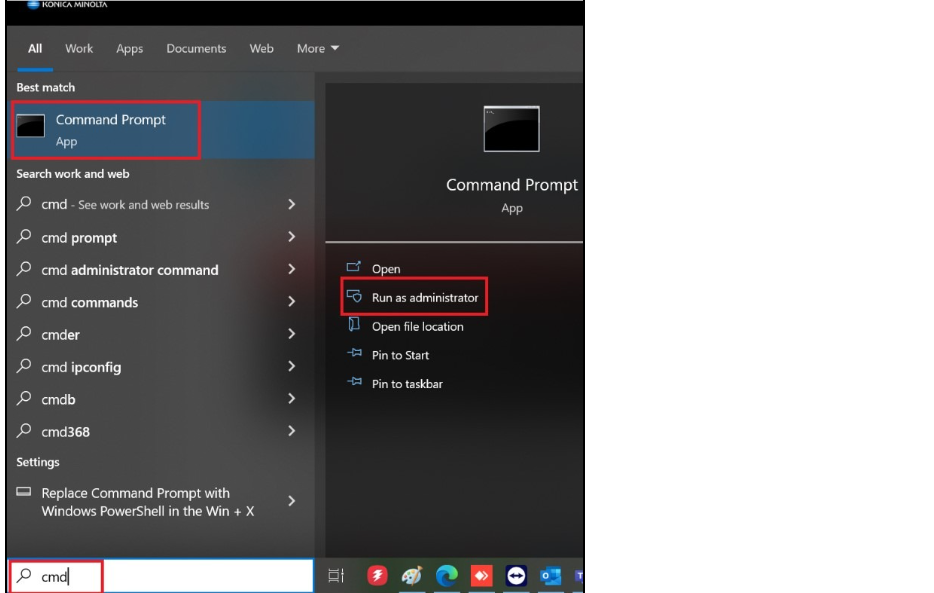Viewport: 934px width, 593px height.
Task: Choose Open file location
Action: [417, 326]
